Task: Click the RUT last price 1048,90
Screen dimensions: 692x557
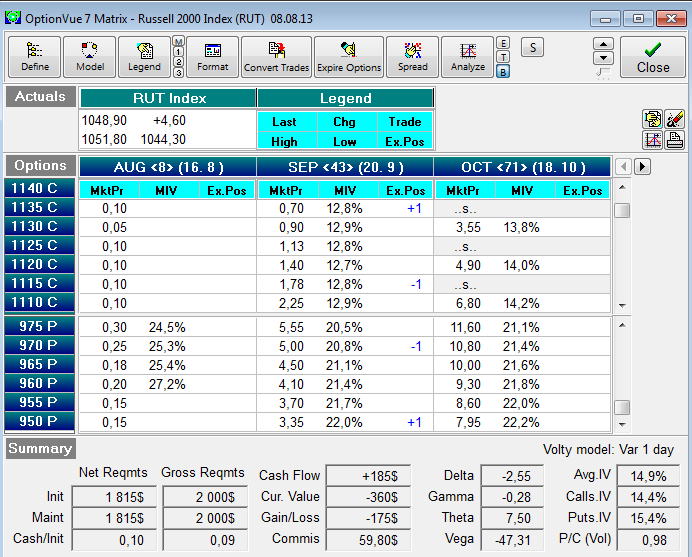Action: click(104, 120)
